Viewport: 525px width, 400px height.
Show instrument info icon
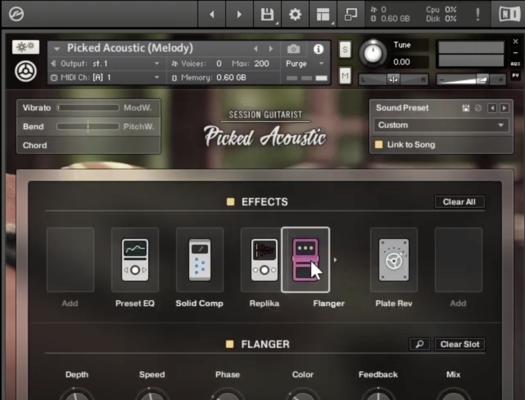coord(318,49)
